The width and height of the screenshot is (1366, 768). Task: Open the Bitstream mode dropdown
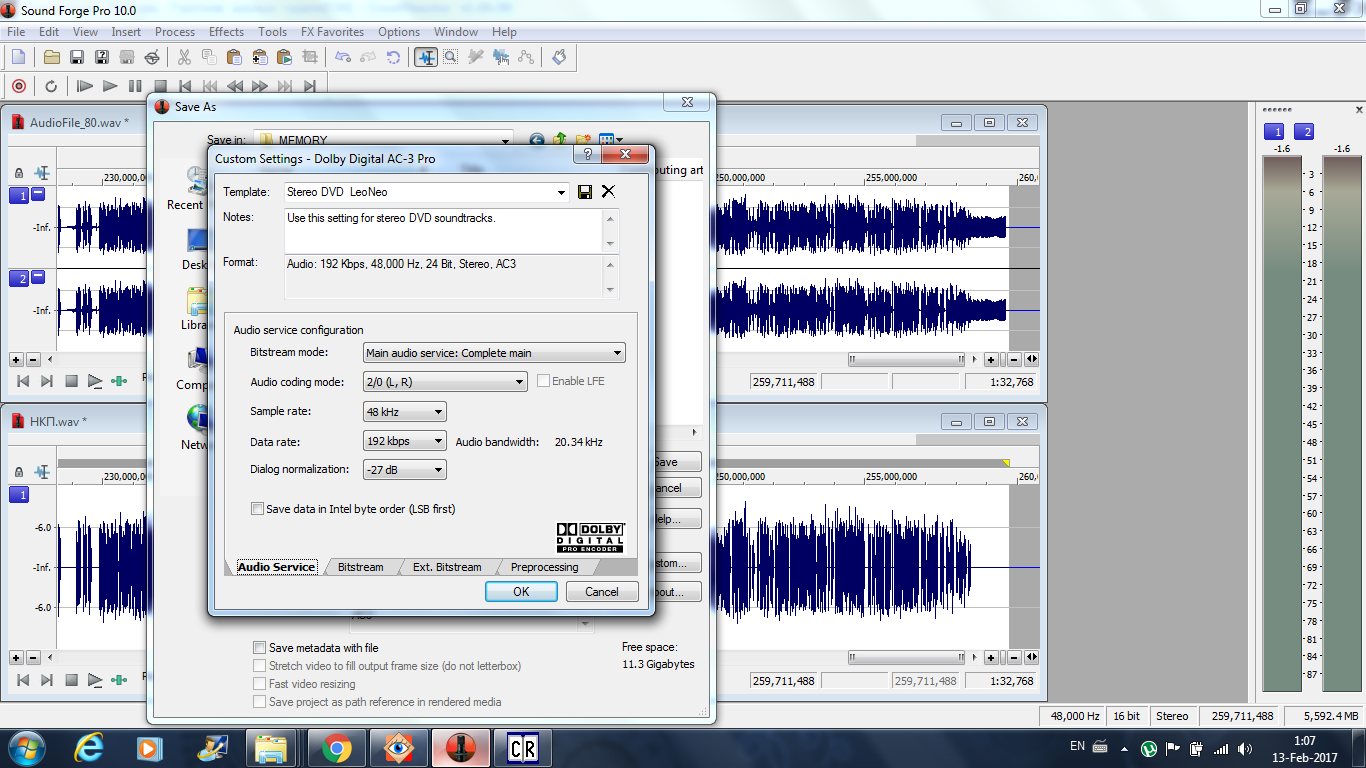618,353
